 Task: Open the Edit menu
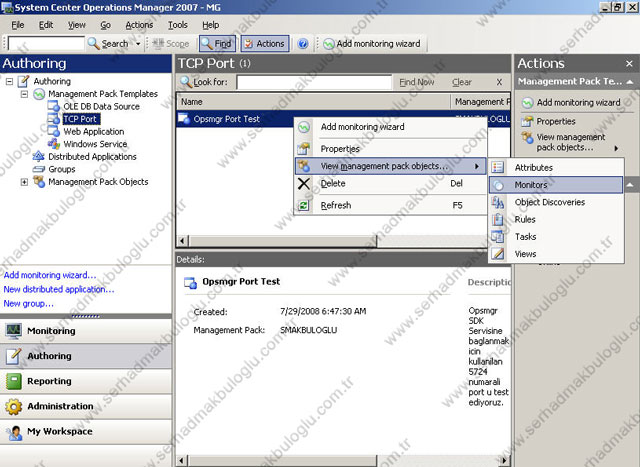46,25
